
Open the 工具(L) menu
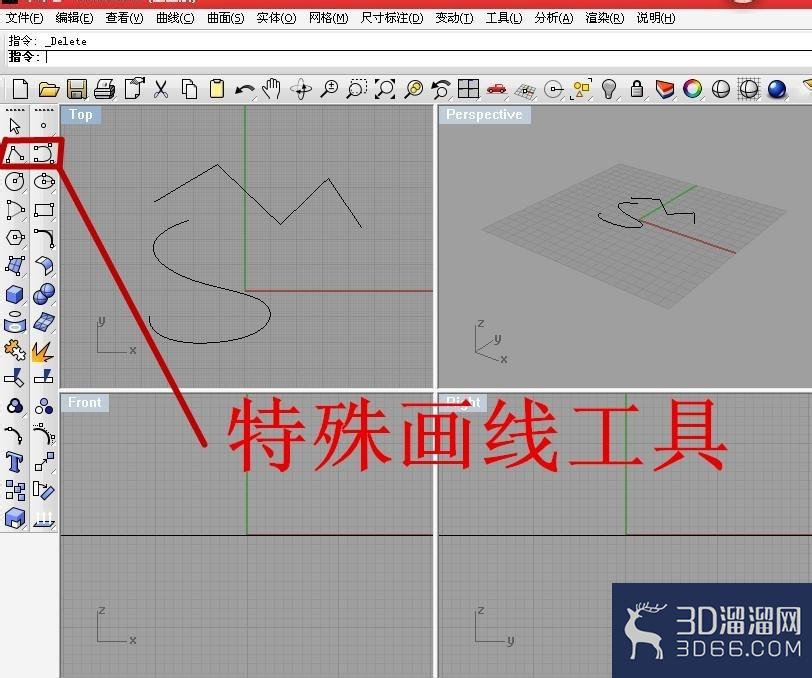pyautogui.click(x=504, y=18)
